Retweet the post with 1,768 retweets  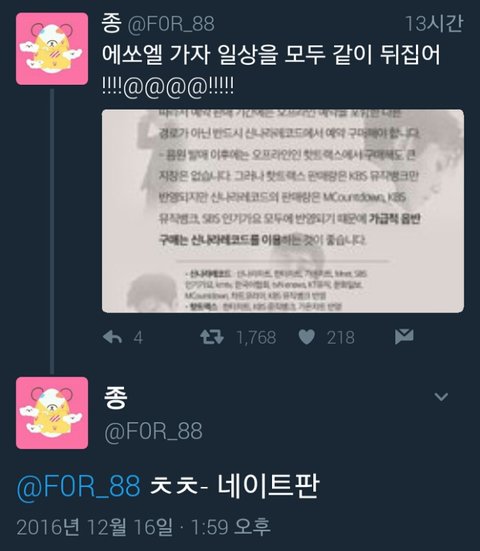pos(212,337)
